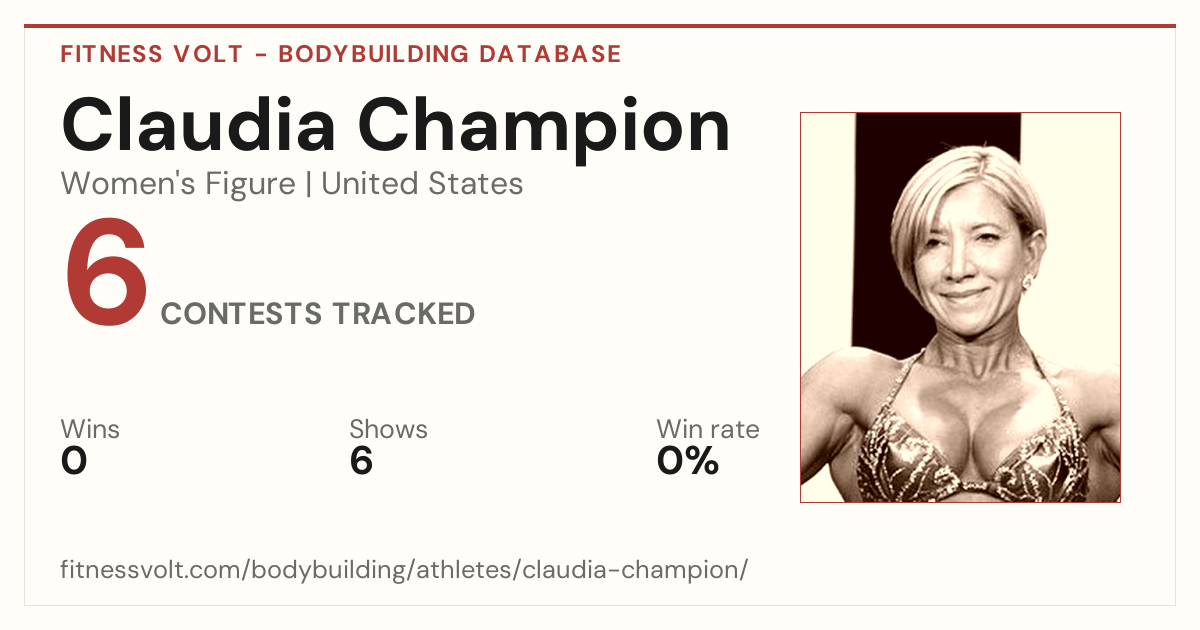
Task: Click the Wins value of 0
Action: point(74,461)
